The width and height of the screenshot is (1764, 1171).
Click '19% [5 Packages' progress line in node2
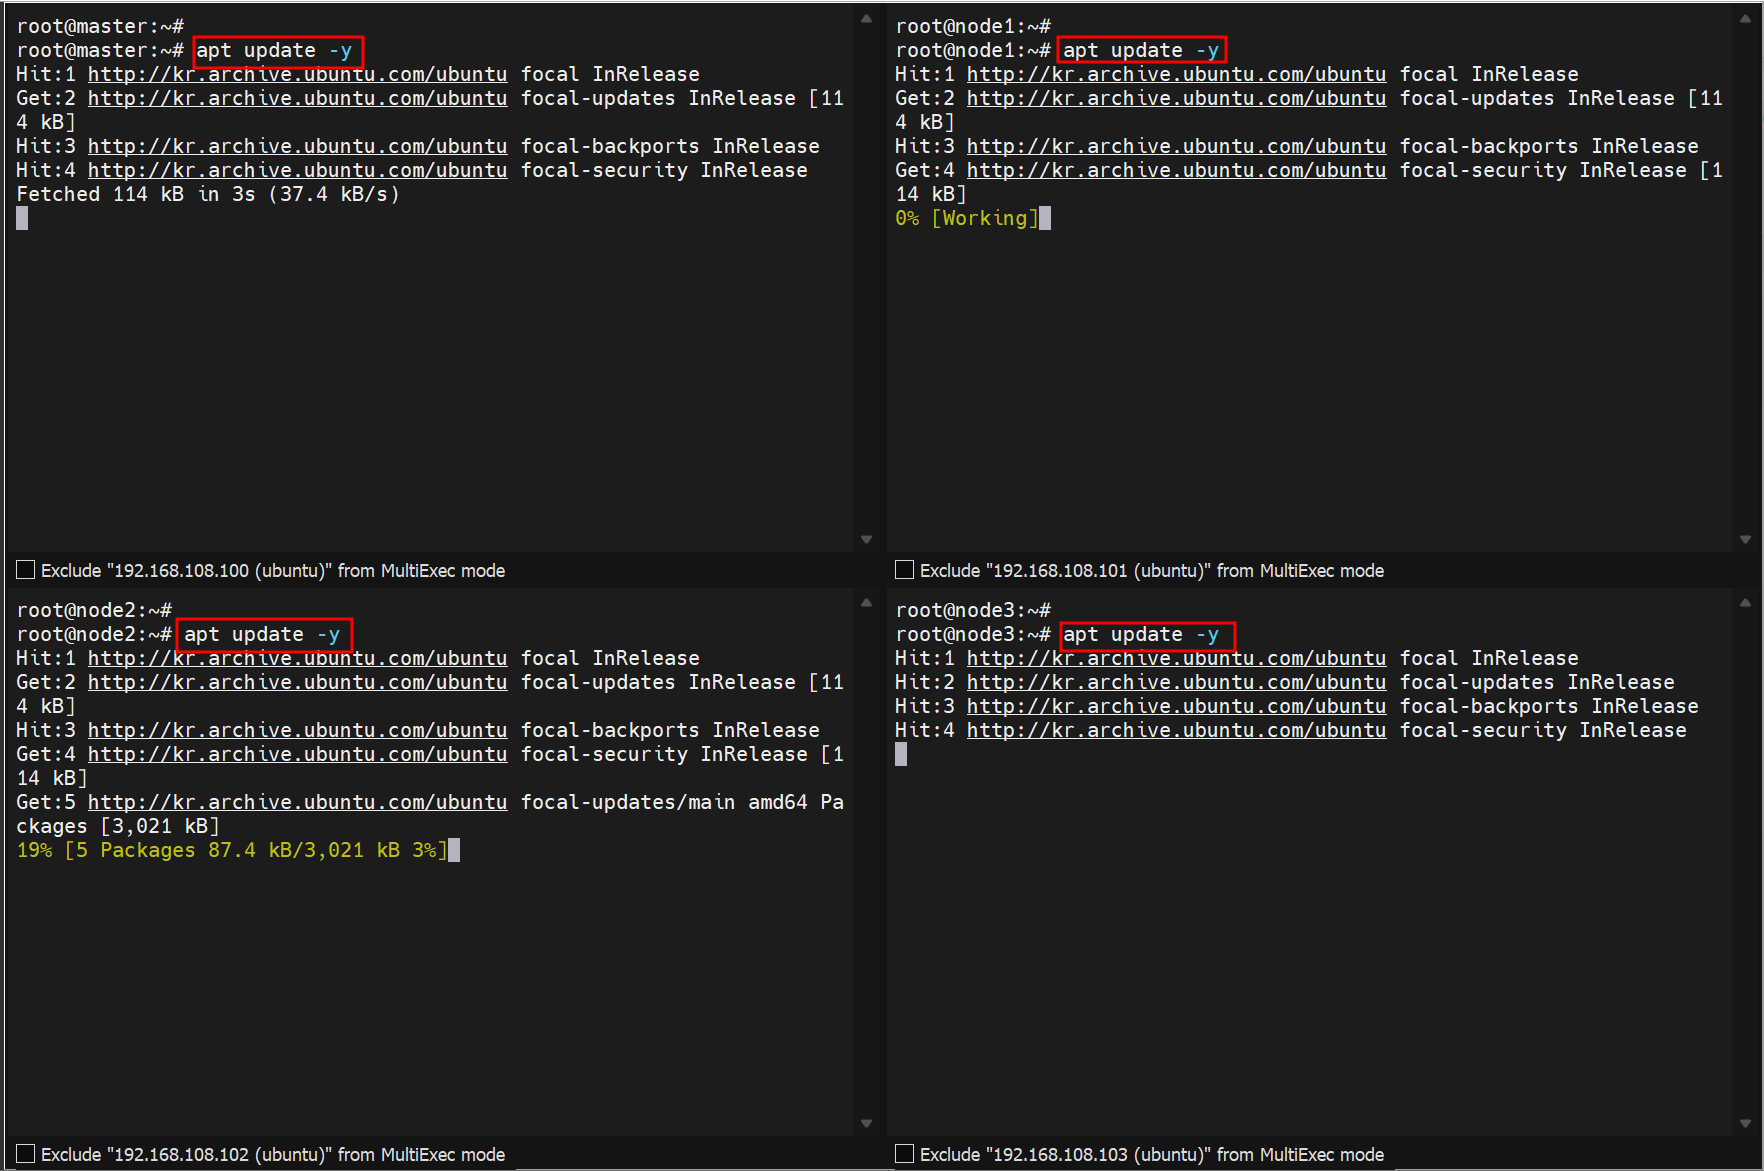pos(232,850)
